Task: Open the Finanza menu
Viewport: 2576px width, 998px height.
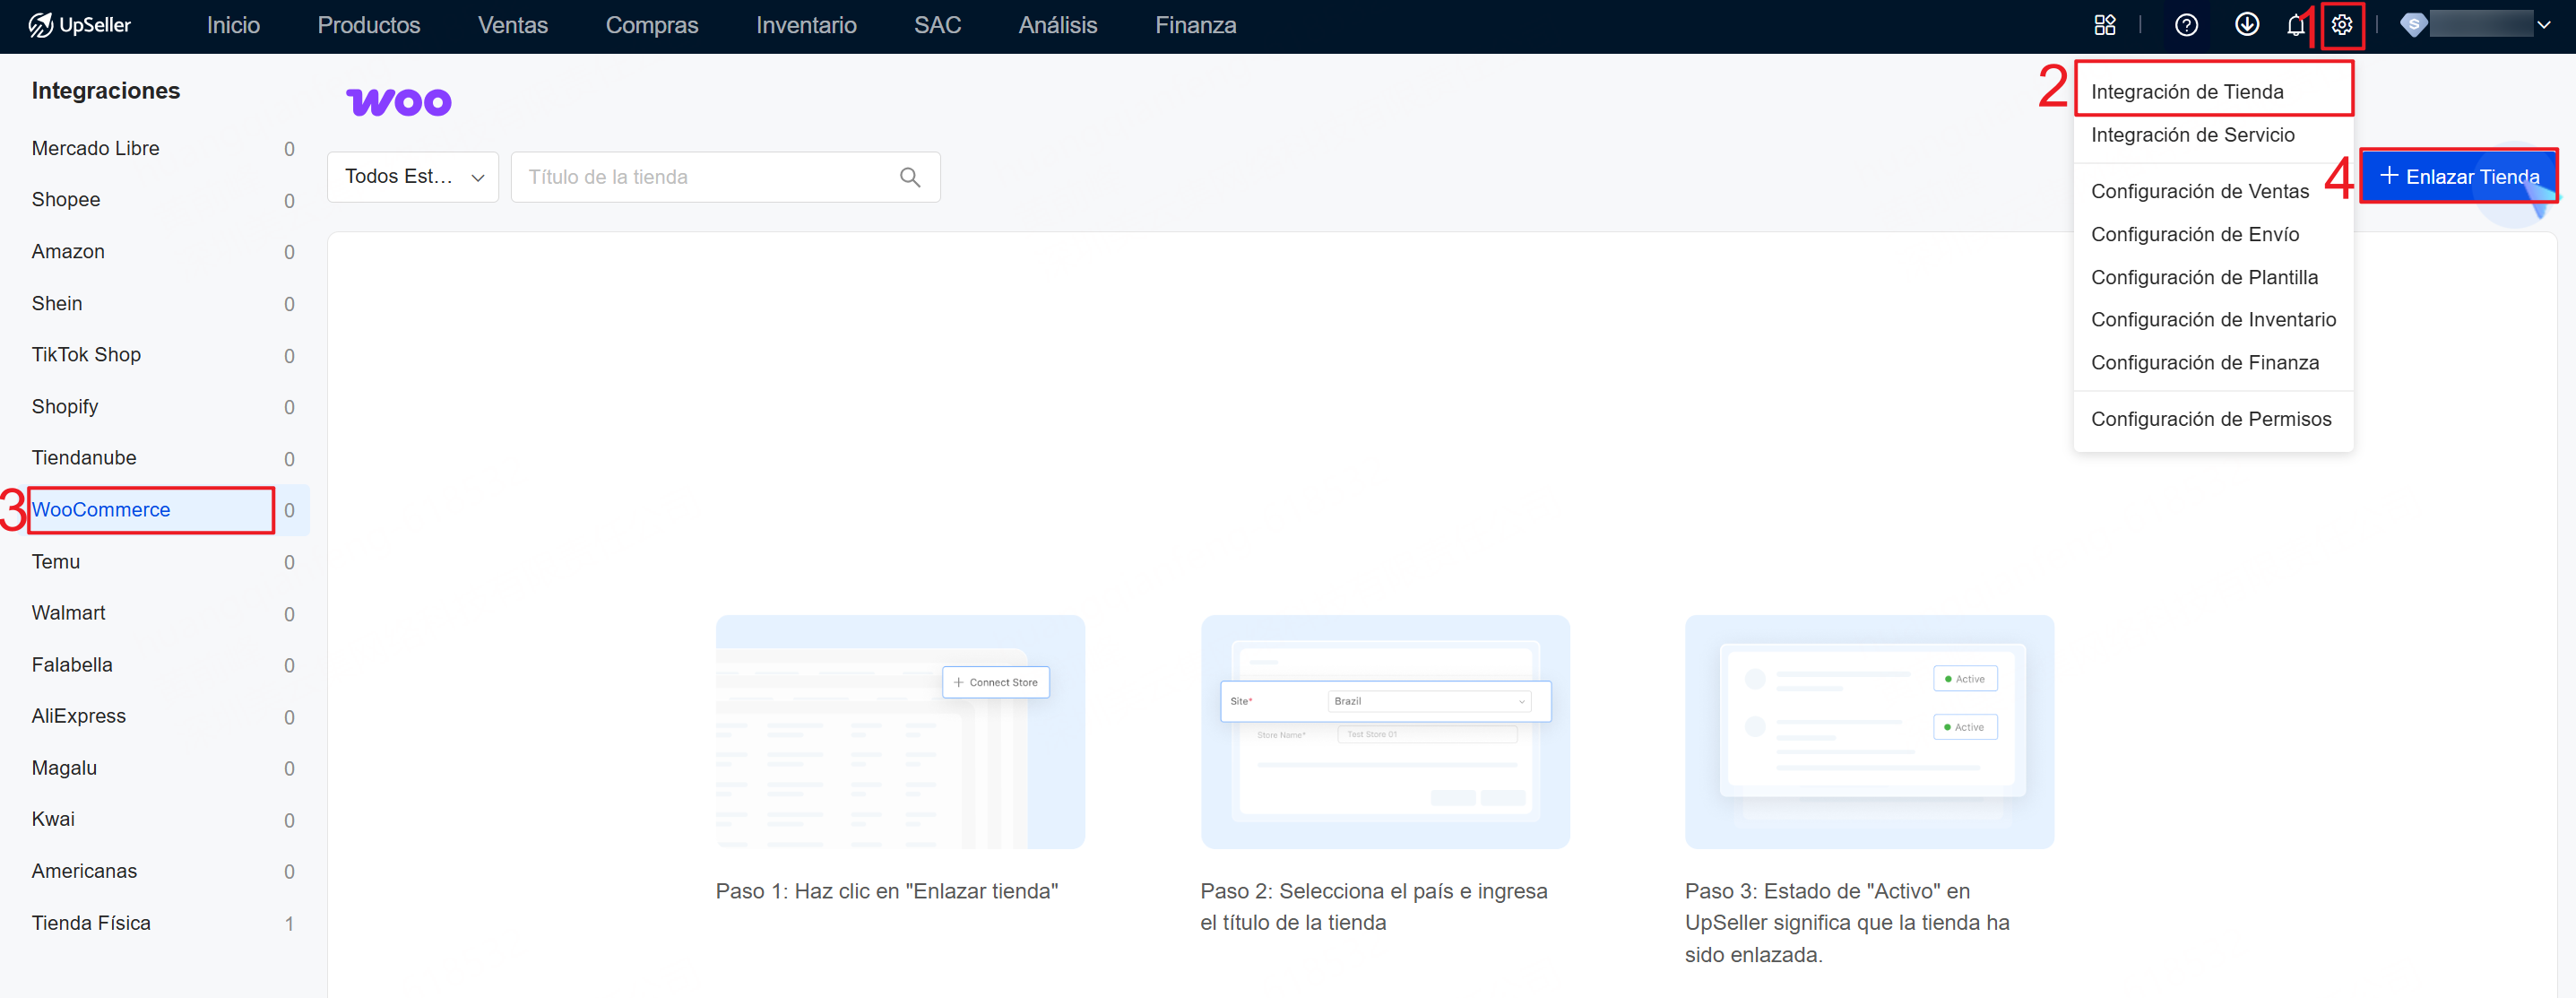Action: coord(1196,25)
